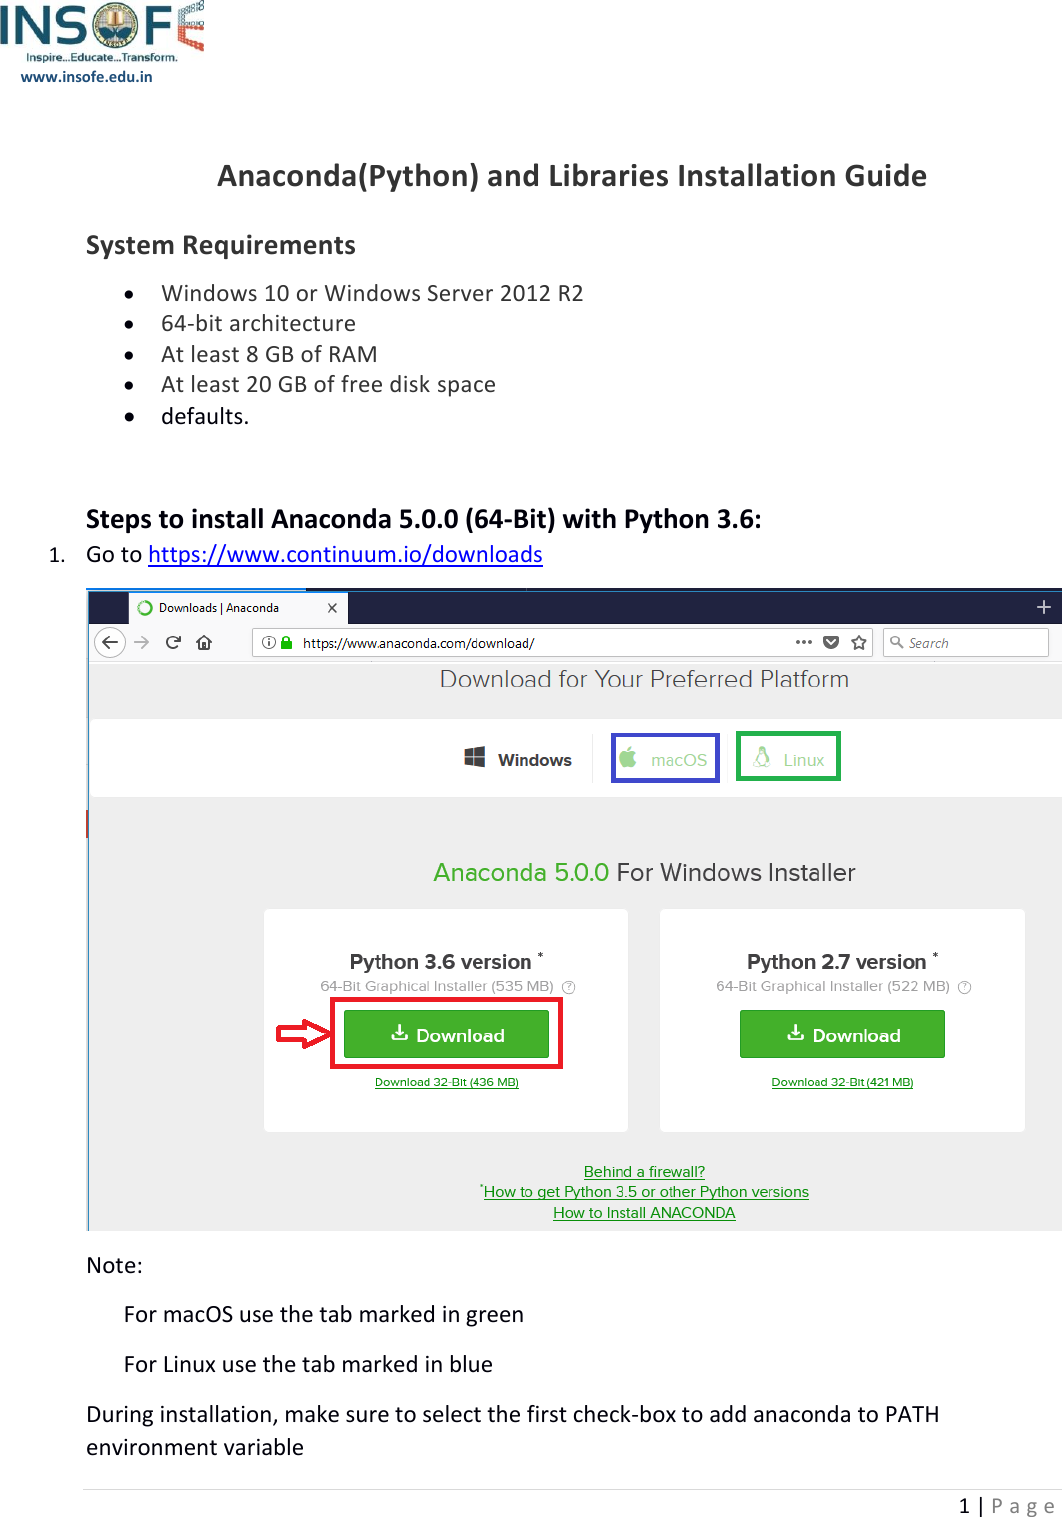Click the Python 3.6 version heading

[446, 961]
